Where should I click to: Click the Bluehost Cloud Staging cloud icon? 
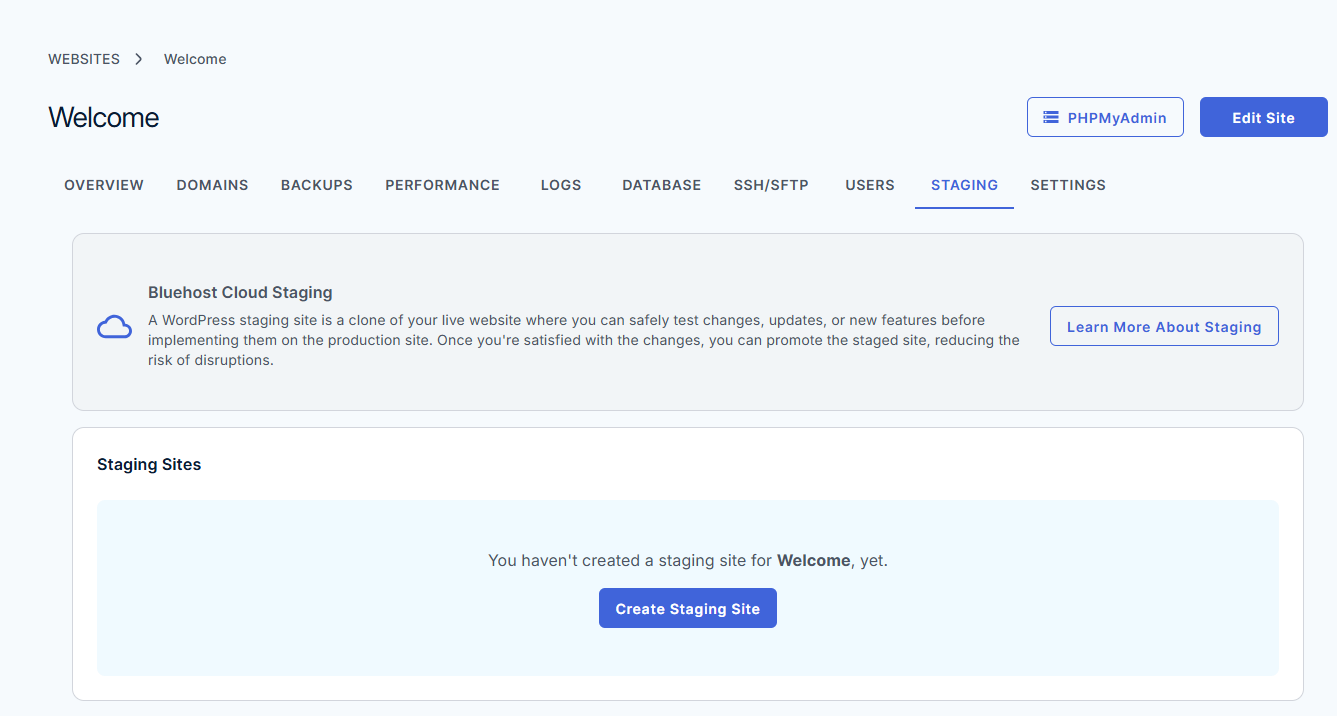point(114,327)
